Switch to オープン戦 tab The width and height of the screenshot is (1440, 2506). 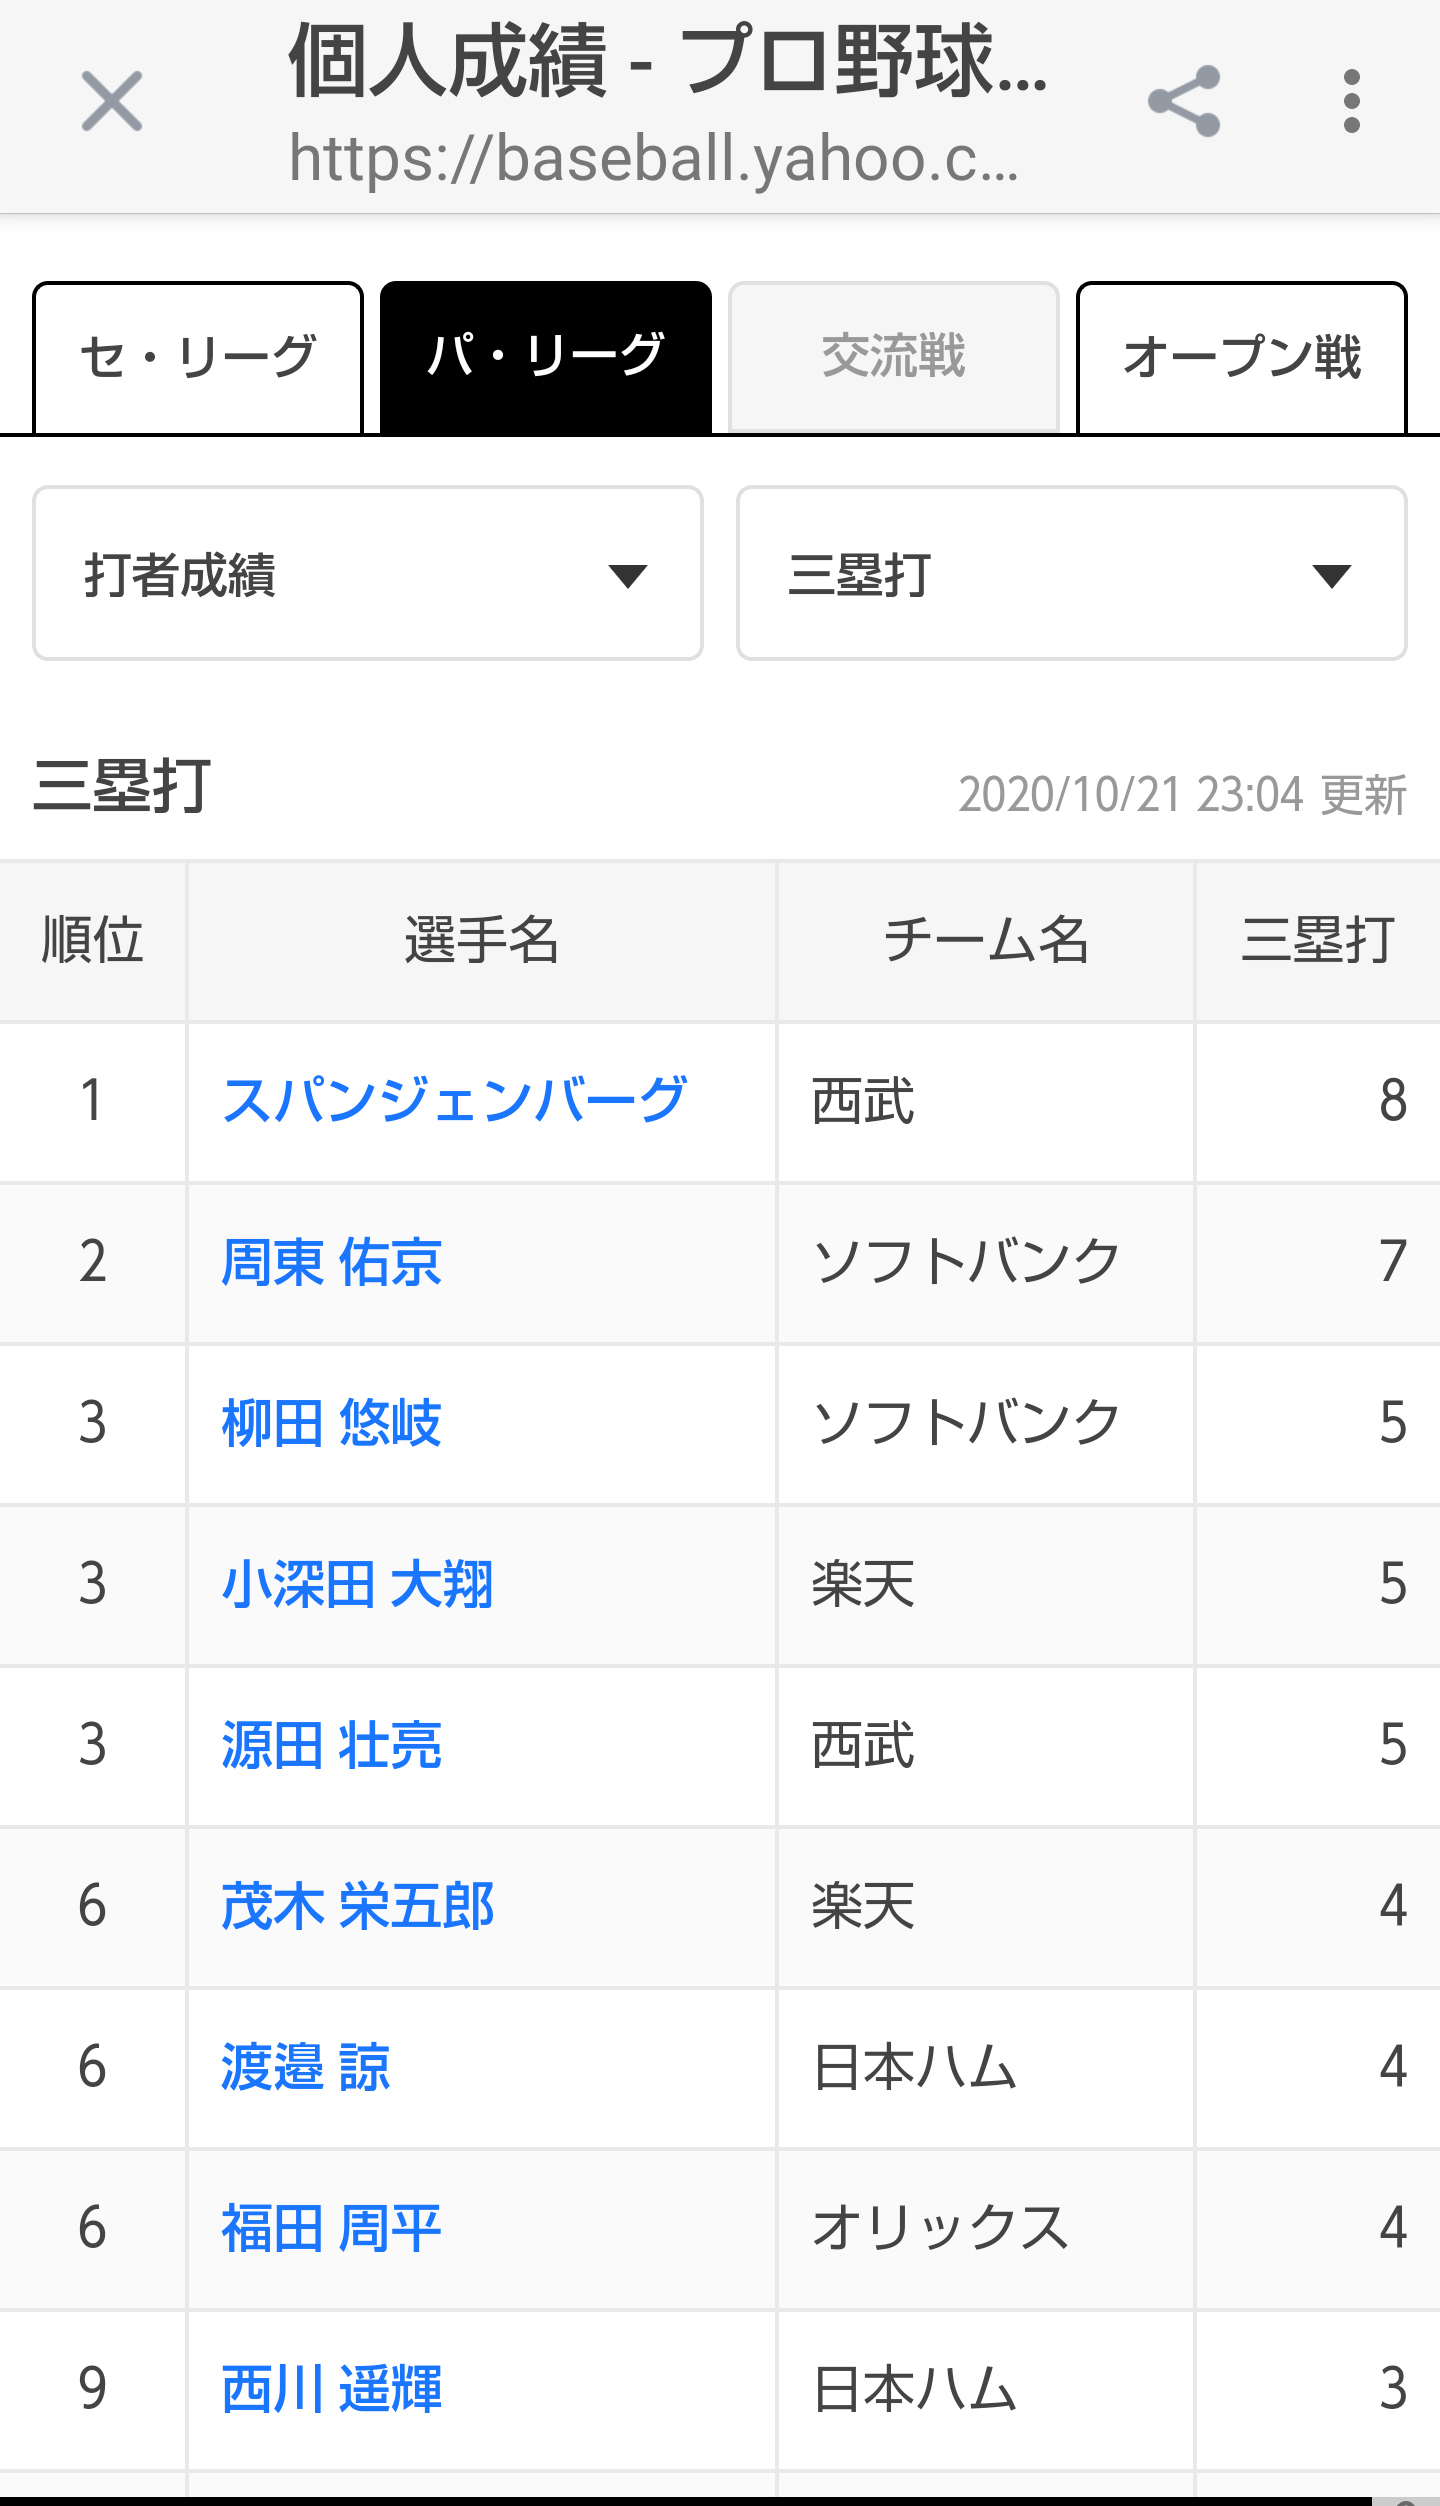(1242, 358)
